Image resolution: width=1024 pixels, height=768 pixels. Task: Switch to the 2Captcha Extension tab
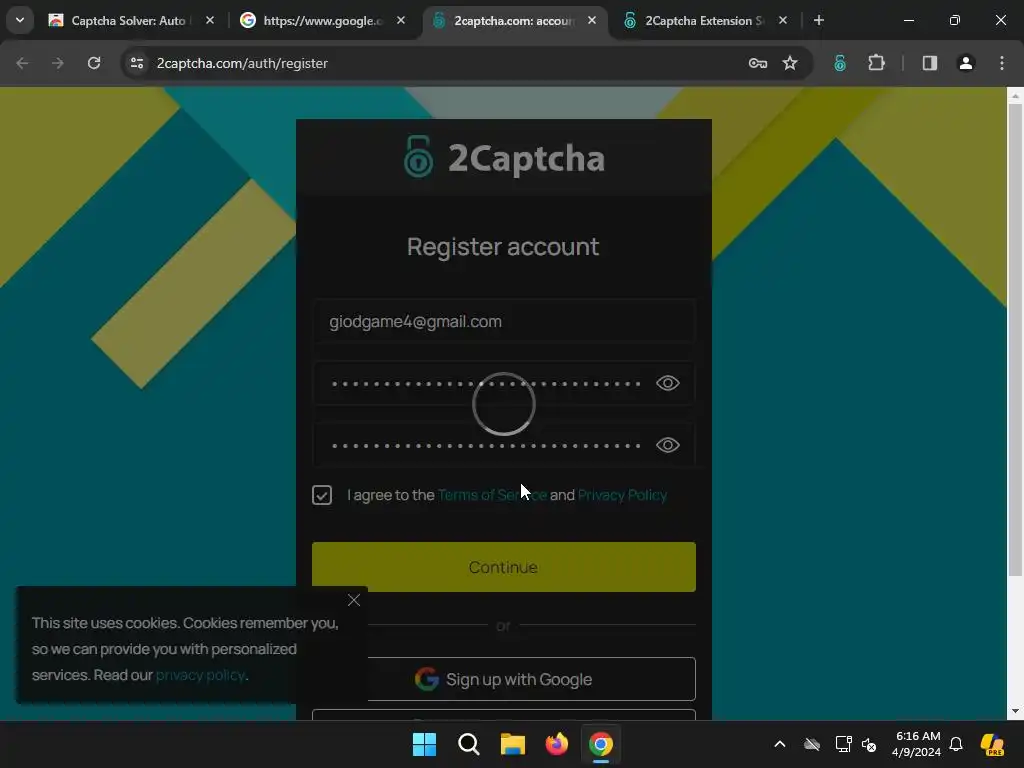point(704,21)
